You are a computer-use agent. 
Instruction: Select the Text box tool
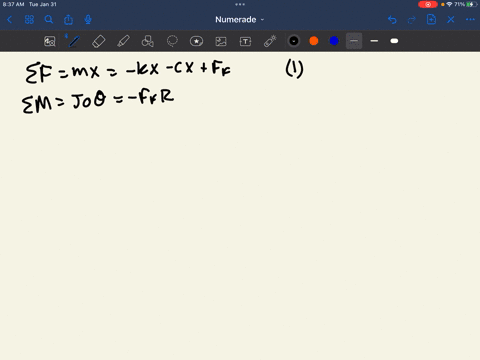245,41
